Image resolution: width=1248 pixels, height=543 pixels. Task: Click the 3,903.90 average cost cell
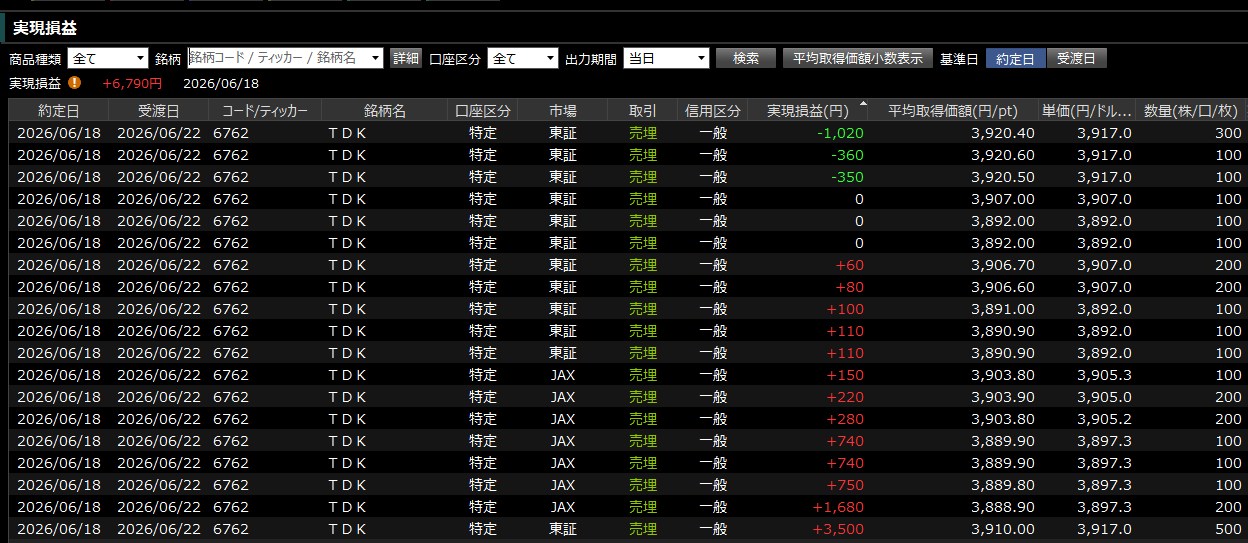pyautogui.click(x=1003, y=397)
